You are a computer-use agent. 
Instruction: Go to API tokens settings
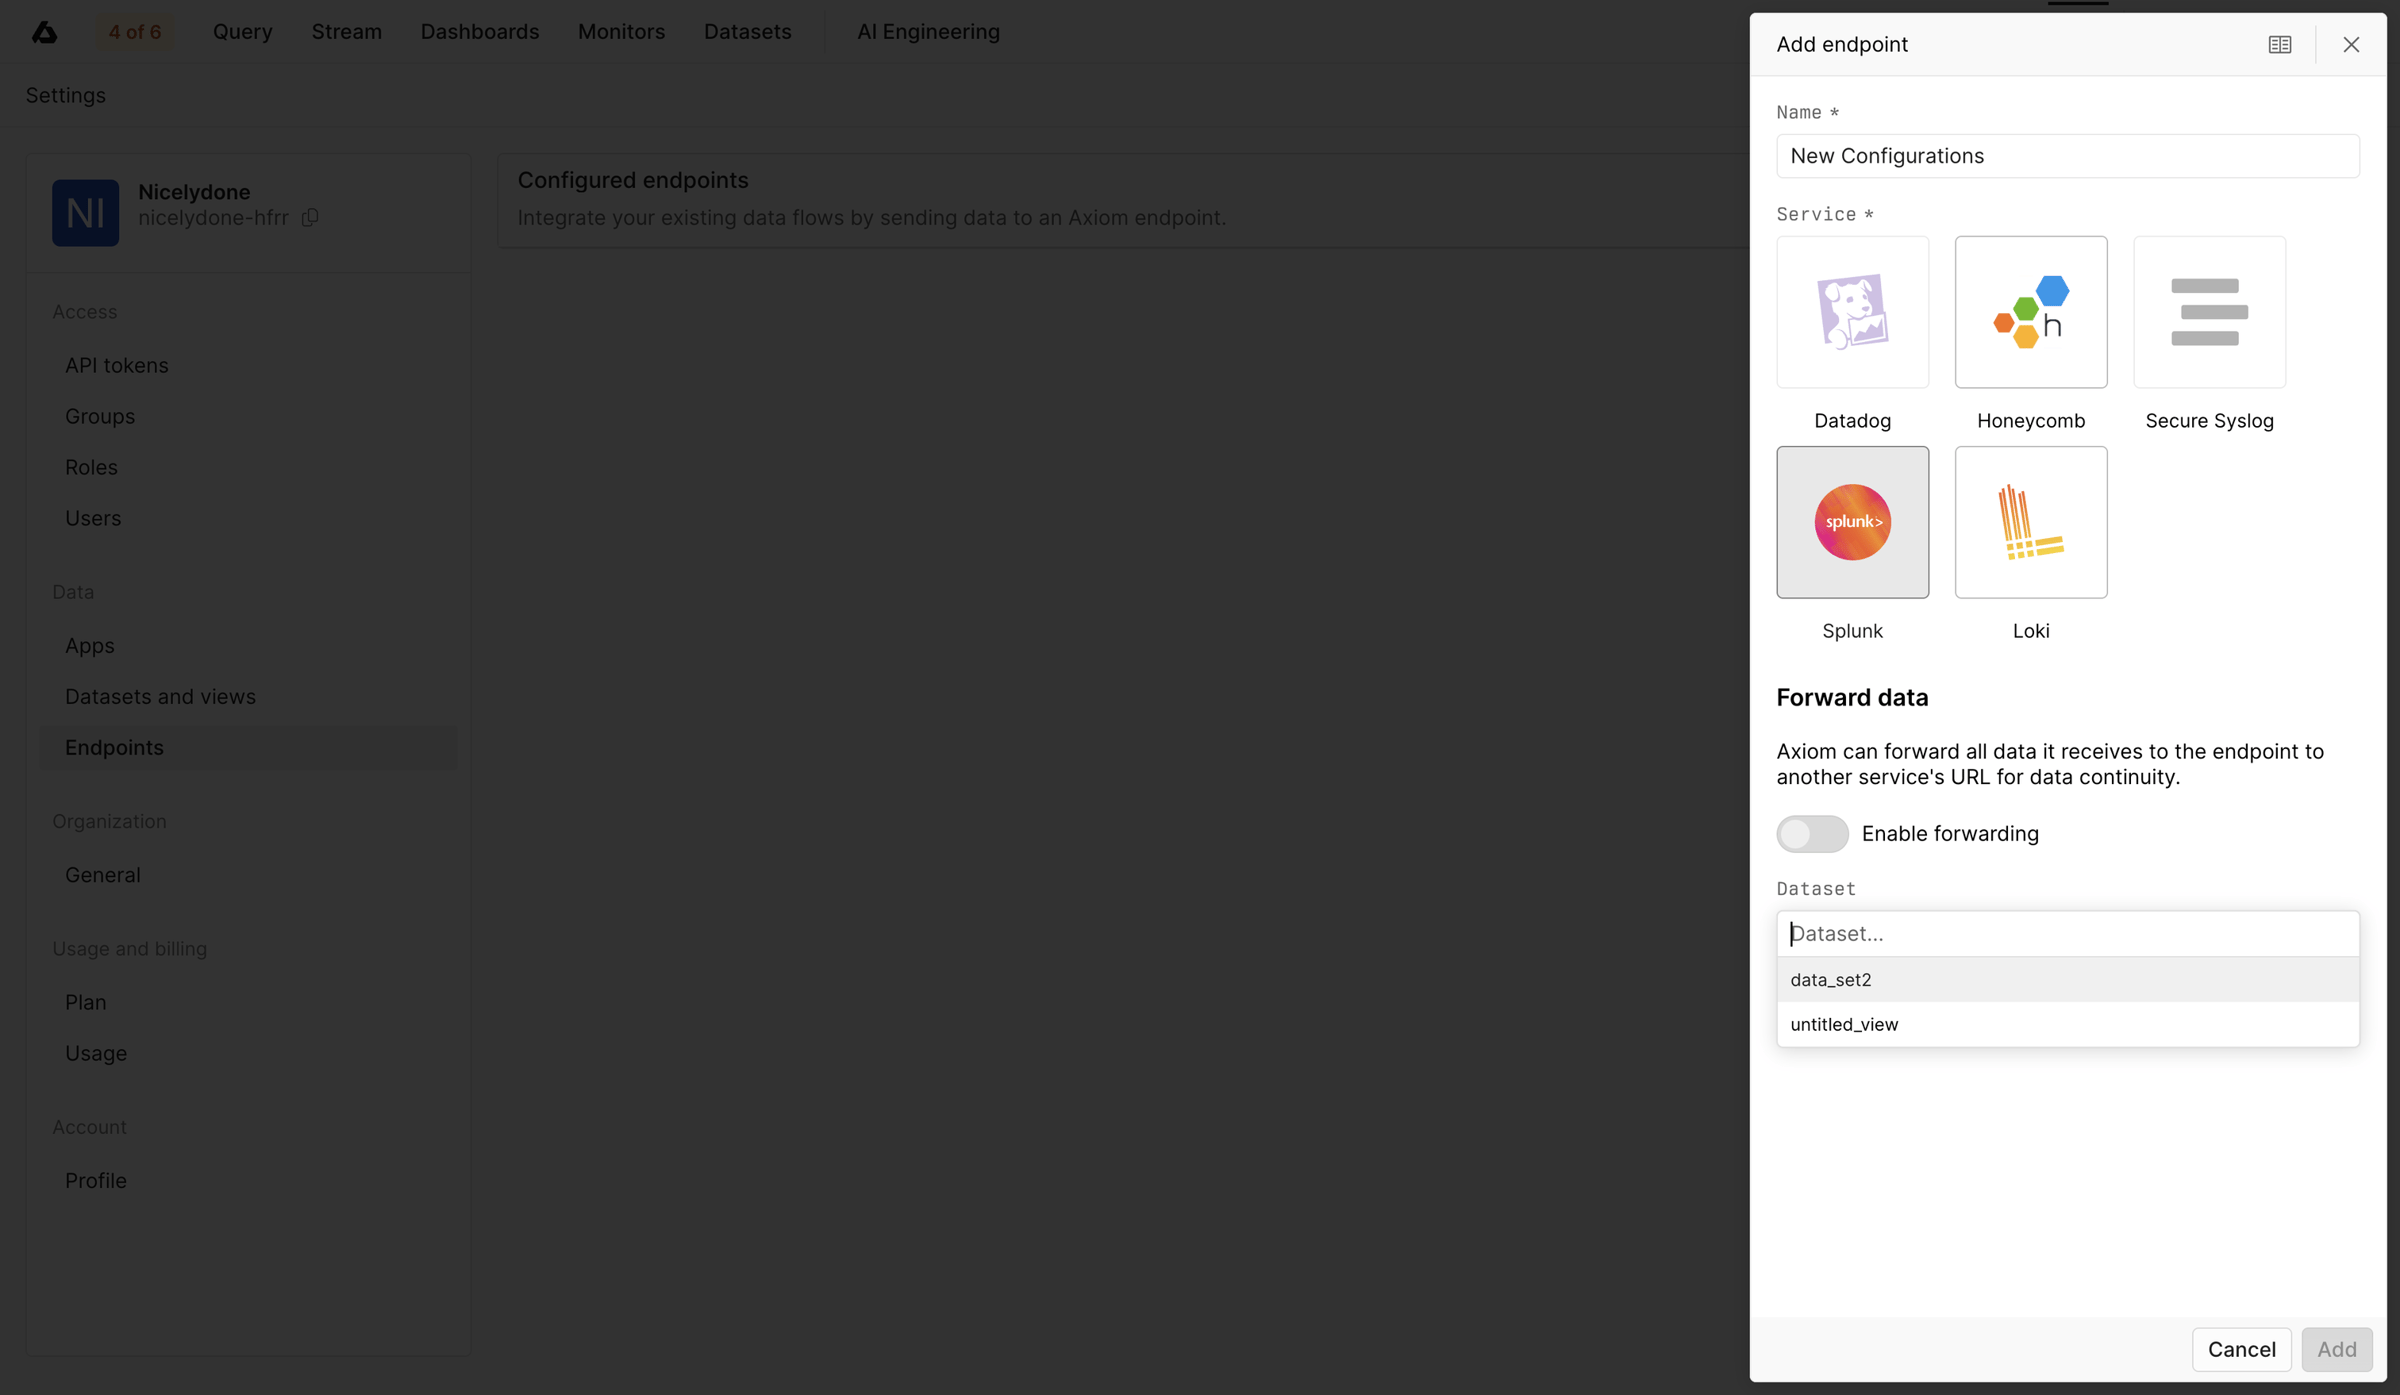pos(117,365)
